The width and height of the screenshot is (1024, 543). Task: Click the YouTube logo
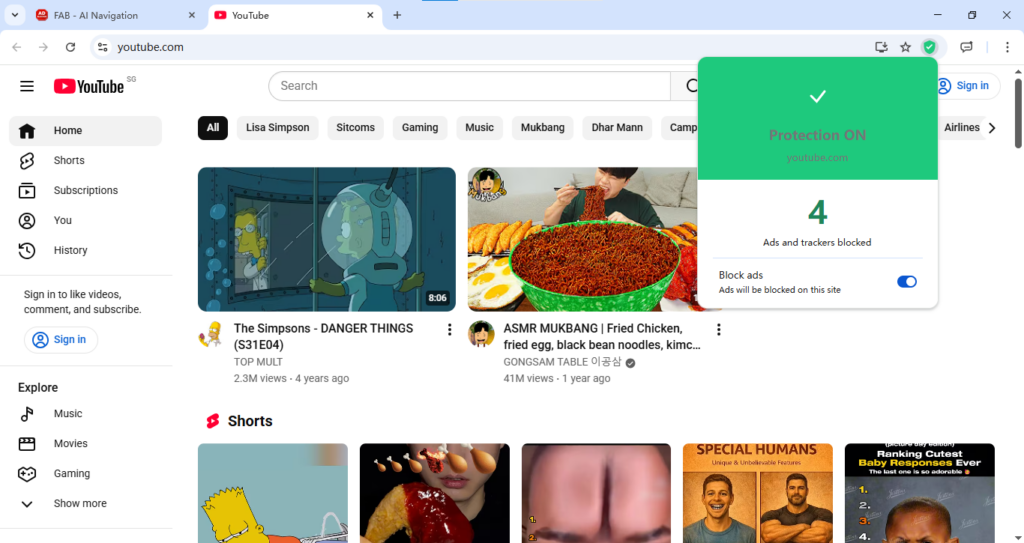(89, 86)
